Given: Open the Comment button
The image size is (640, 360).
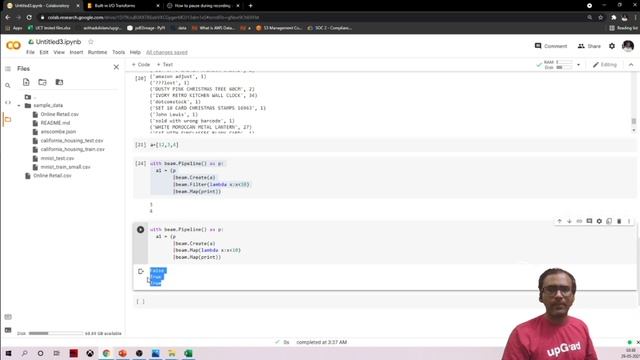Looking at the screenshot, I should [551, 46].
